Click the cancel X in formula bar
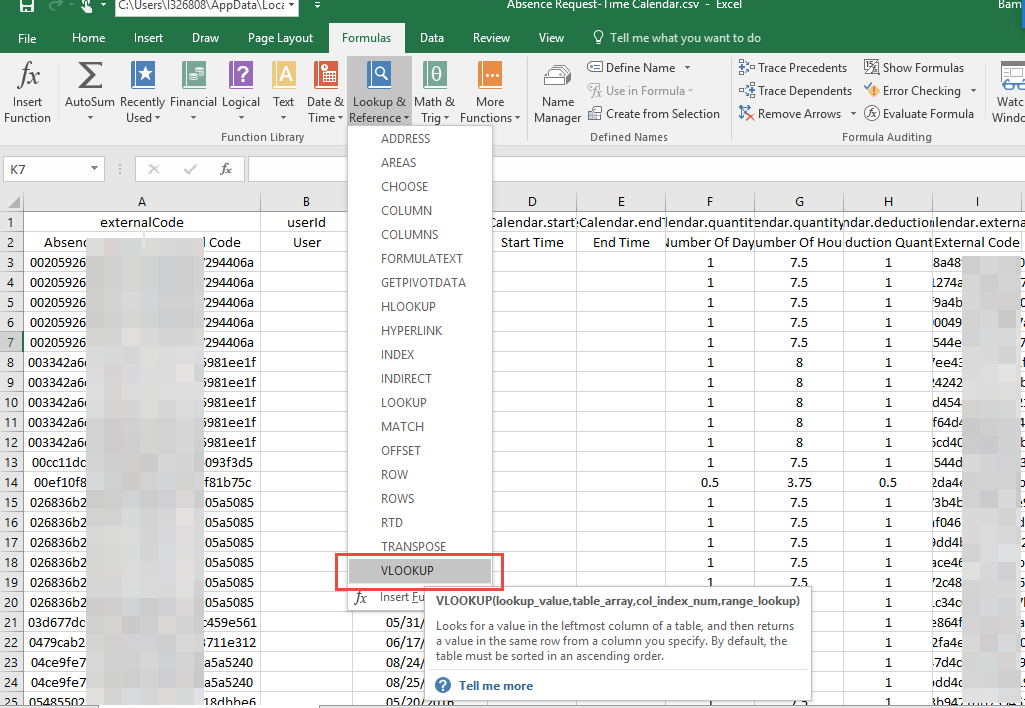 point(154,169)
